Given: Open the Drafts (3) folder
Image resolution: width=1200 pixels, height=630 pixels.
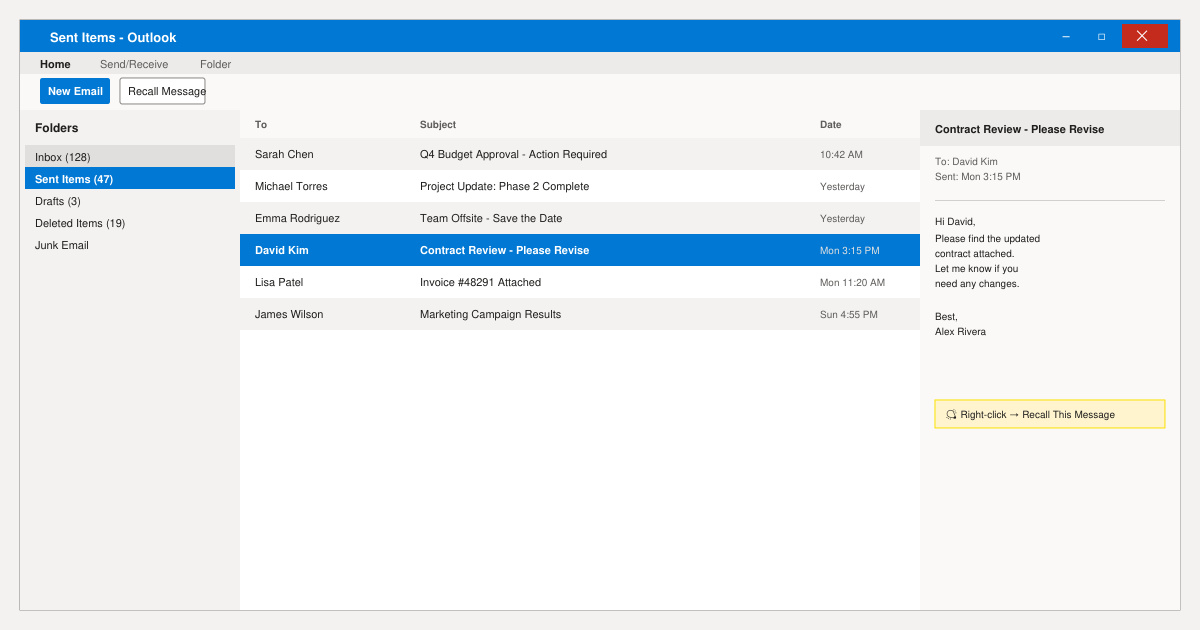Looking at the screenshot, I should point(130,201).
